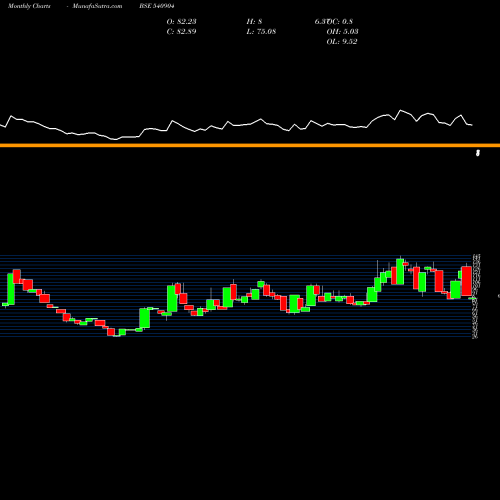Click the high value 'H: 8'
Viewport: 500px width, 500px height.
254,22
